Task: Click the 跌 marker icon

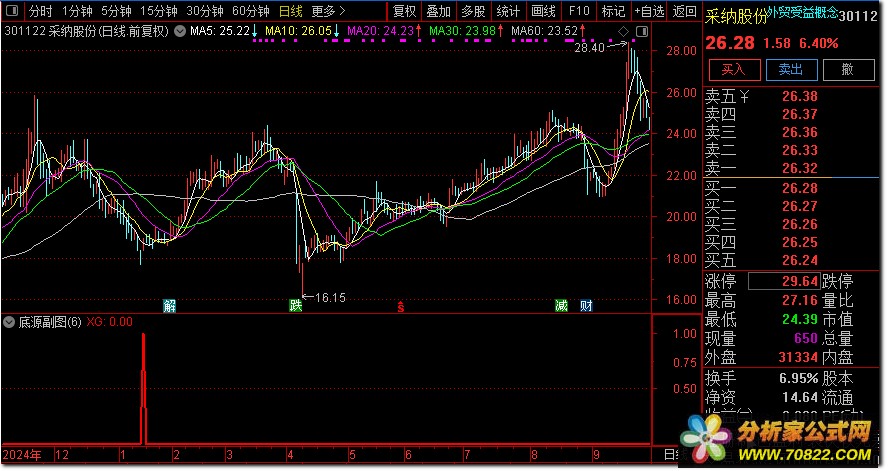Action: pos(296,306)
